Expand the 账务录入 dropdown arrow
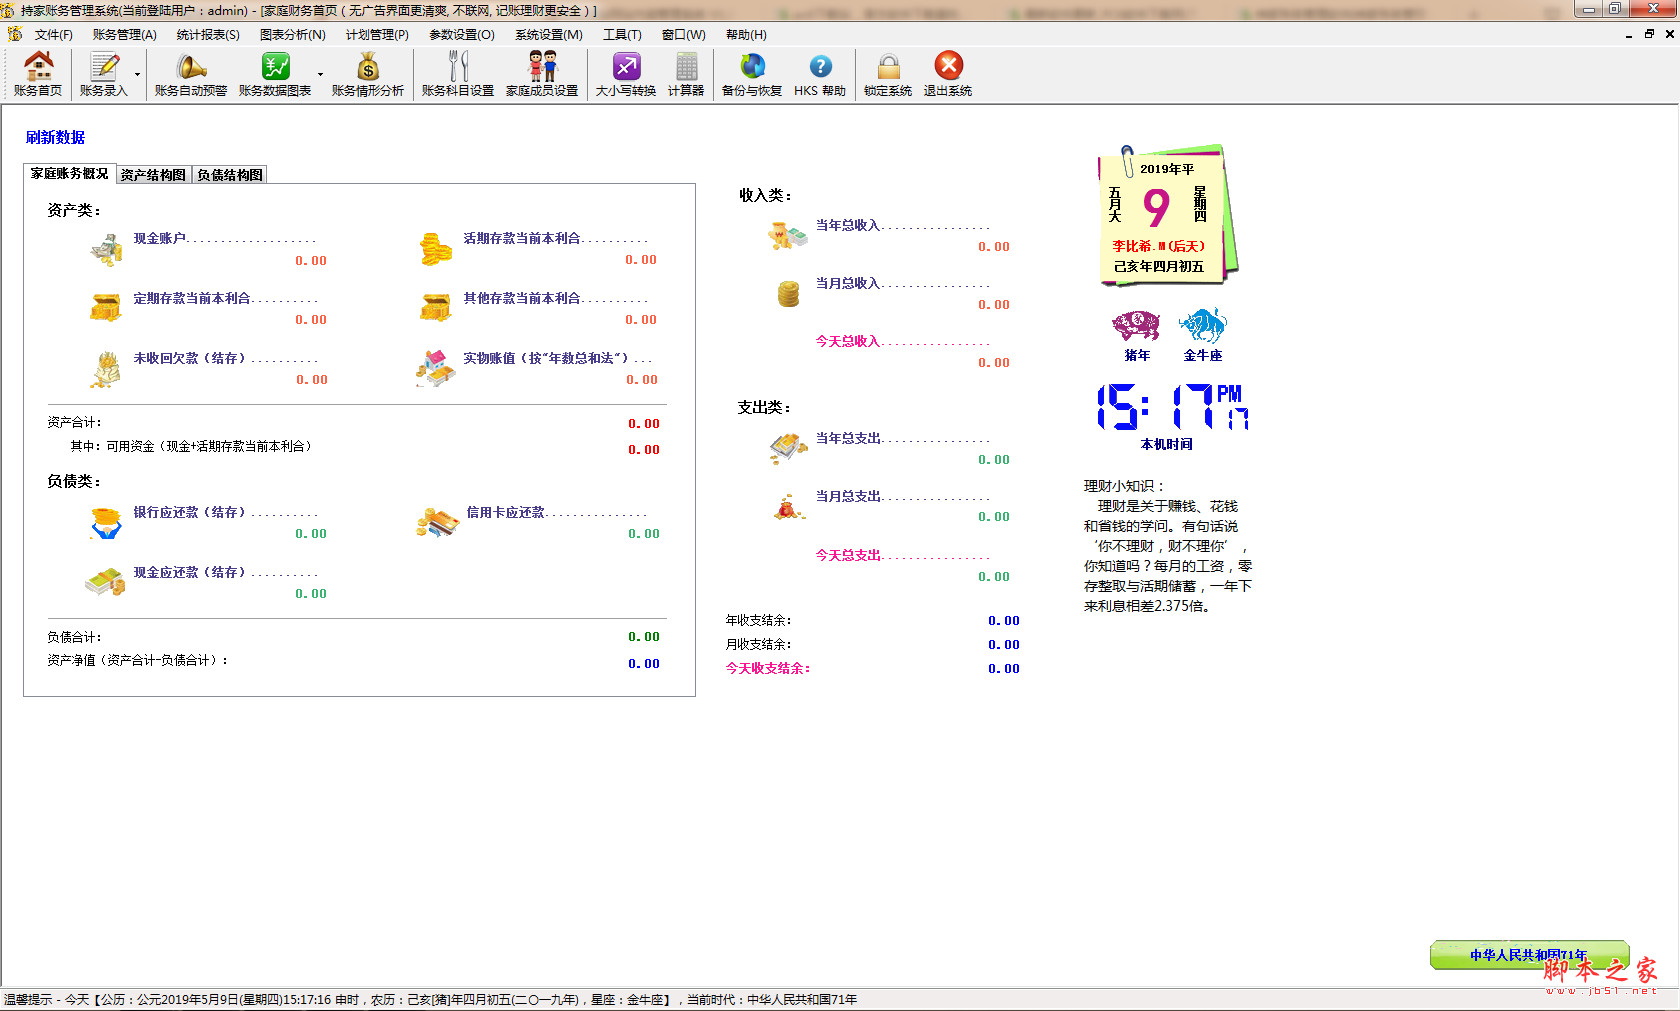The width and height of the screenshot is (1680, 1011). (x=137, y=74)
